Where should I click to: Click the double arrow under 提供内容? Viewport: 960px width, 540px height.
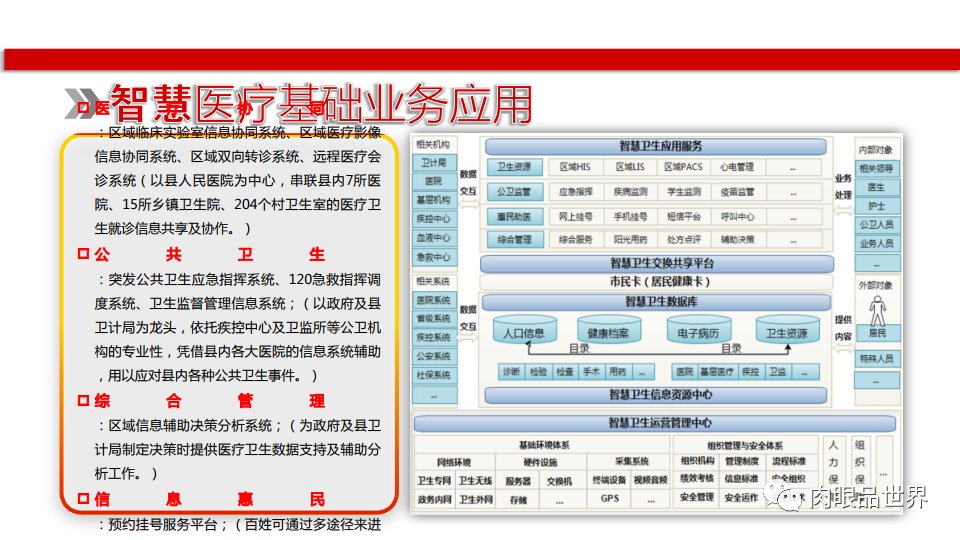843,348
